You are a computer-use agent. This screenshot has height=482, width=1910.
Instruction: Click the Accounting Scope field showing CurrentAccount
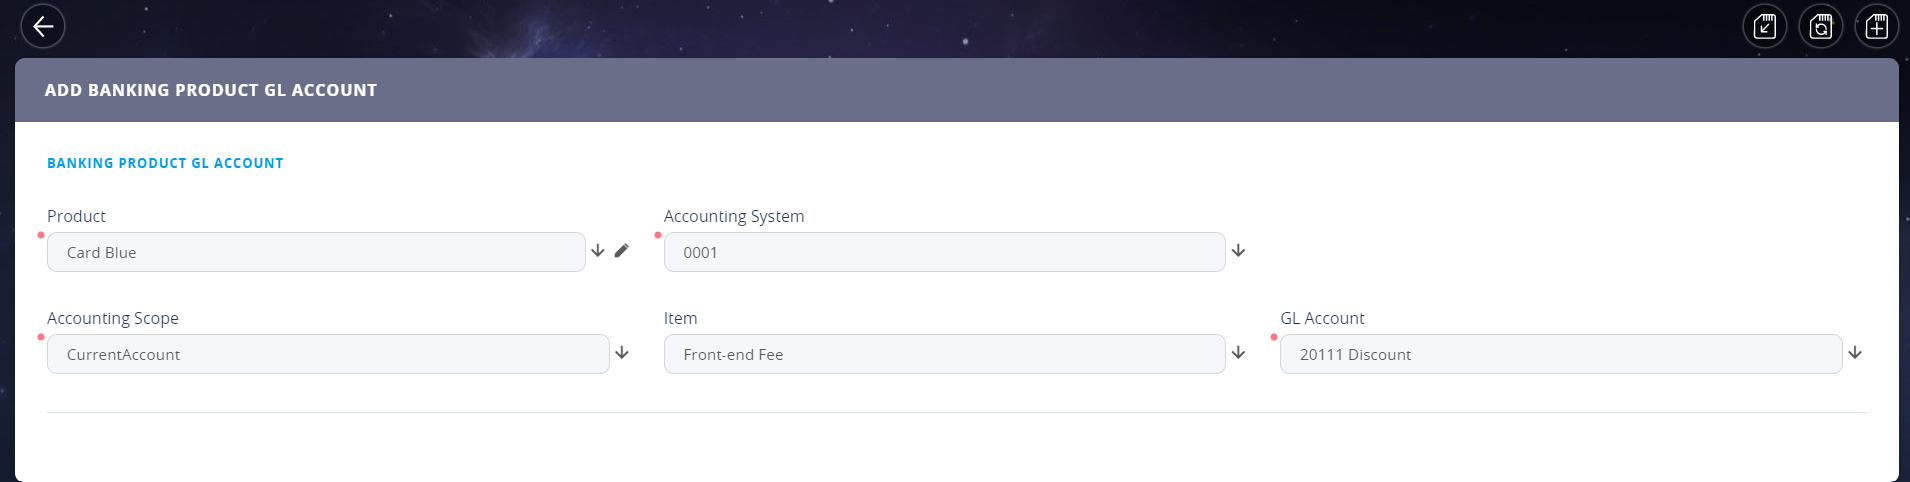tap(327, 354)
